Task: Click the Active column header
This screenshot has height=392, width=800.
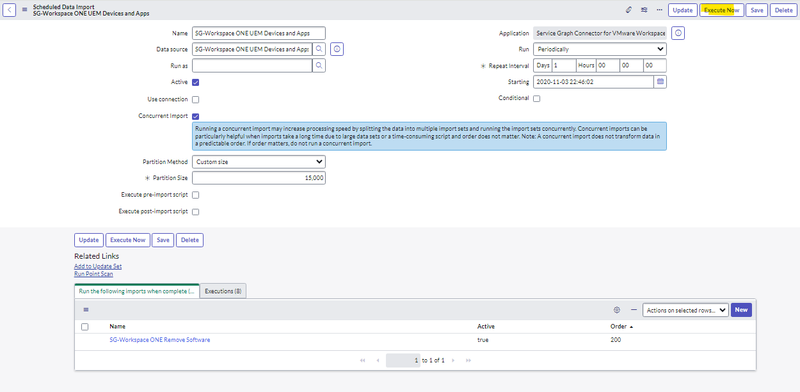Action: point(486,327)
